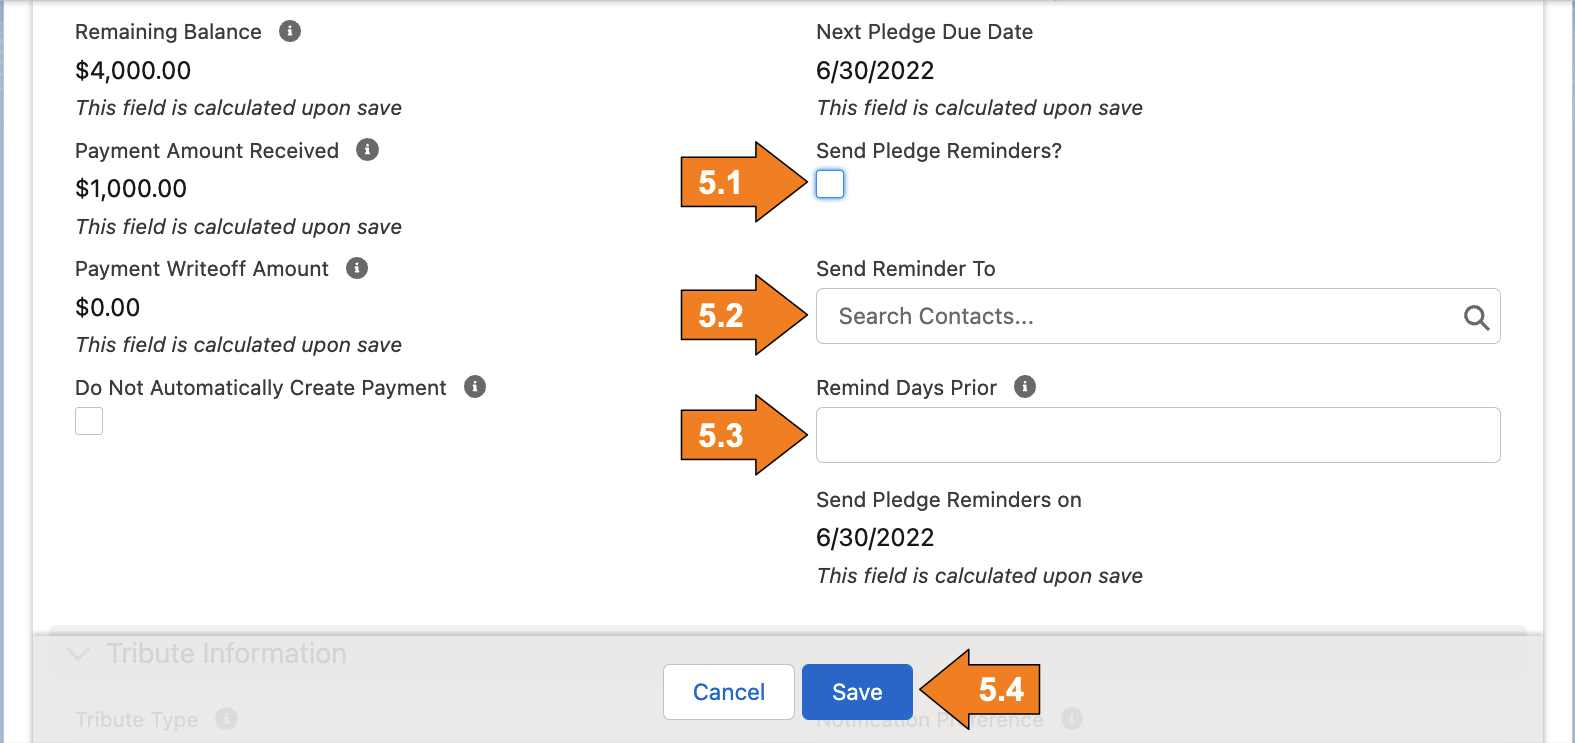Open the Notification Preference info tooltip
This screenshot has height=743, width=1575.
click(1069, 719)
